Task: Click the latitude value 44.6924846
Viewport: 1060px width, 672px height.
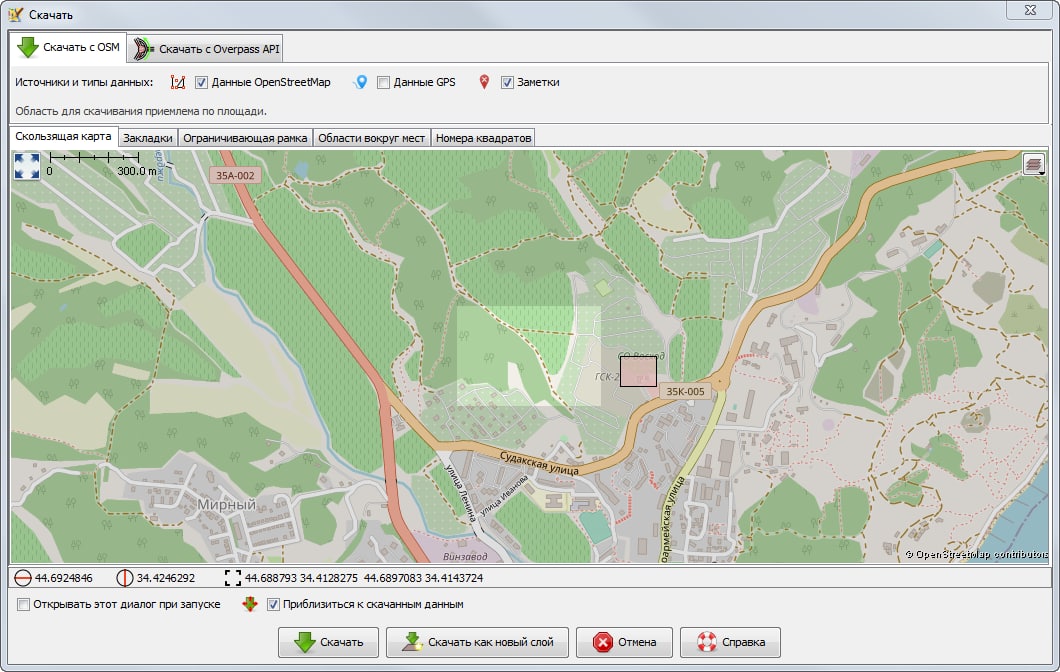Action: (64, 578)
